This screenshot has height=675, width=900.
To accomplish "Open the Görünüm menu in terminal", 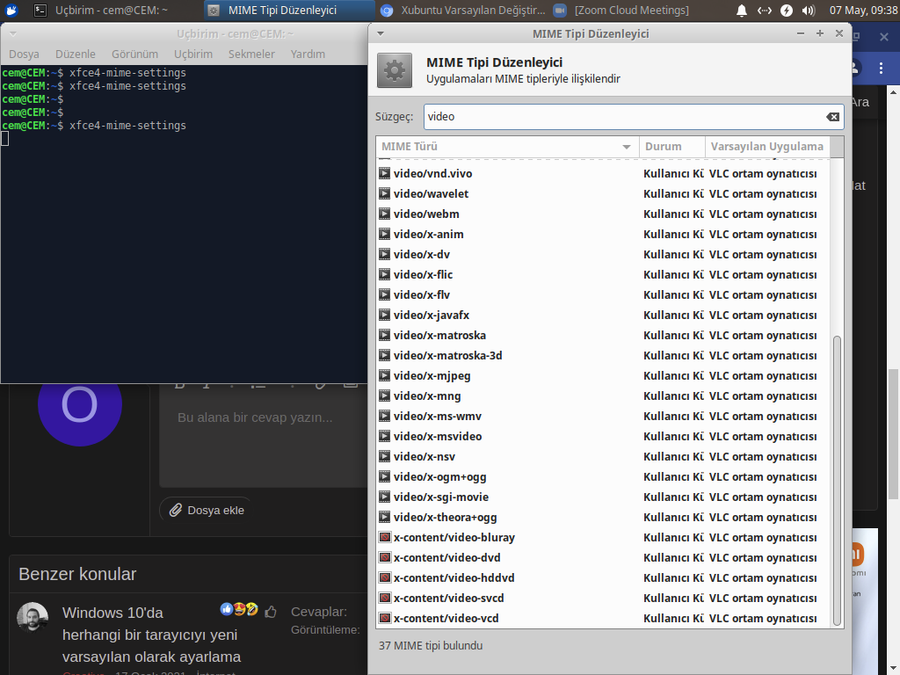I will pyautogui.click(x=135, y=54).
